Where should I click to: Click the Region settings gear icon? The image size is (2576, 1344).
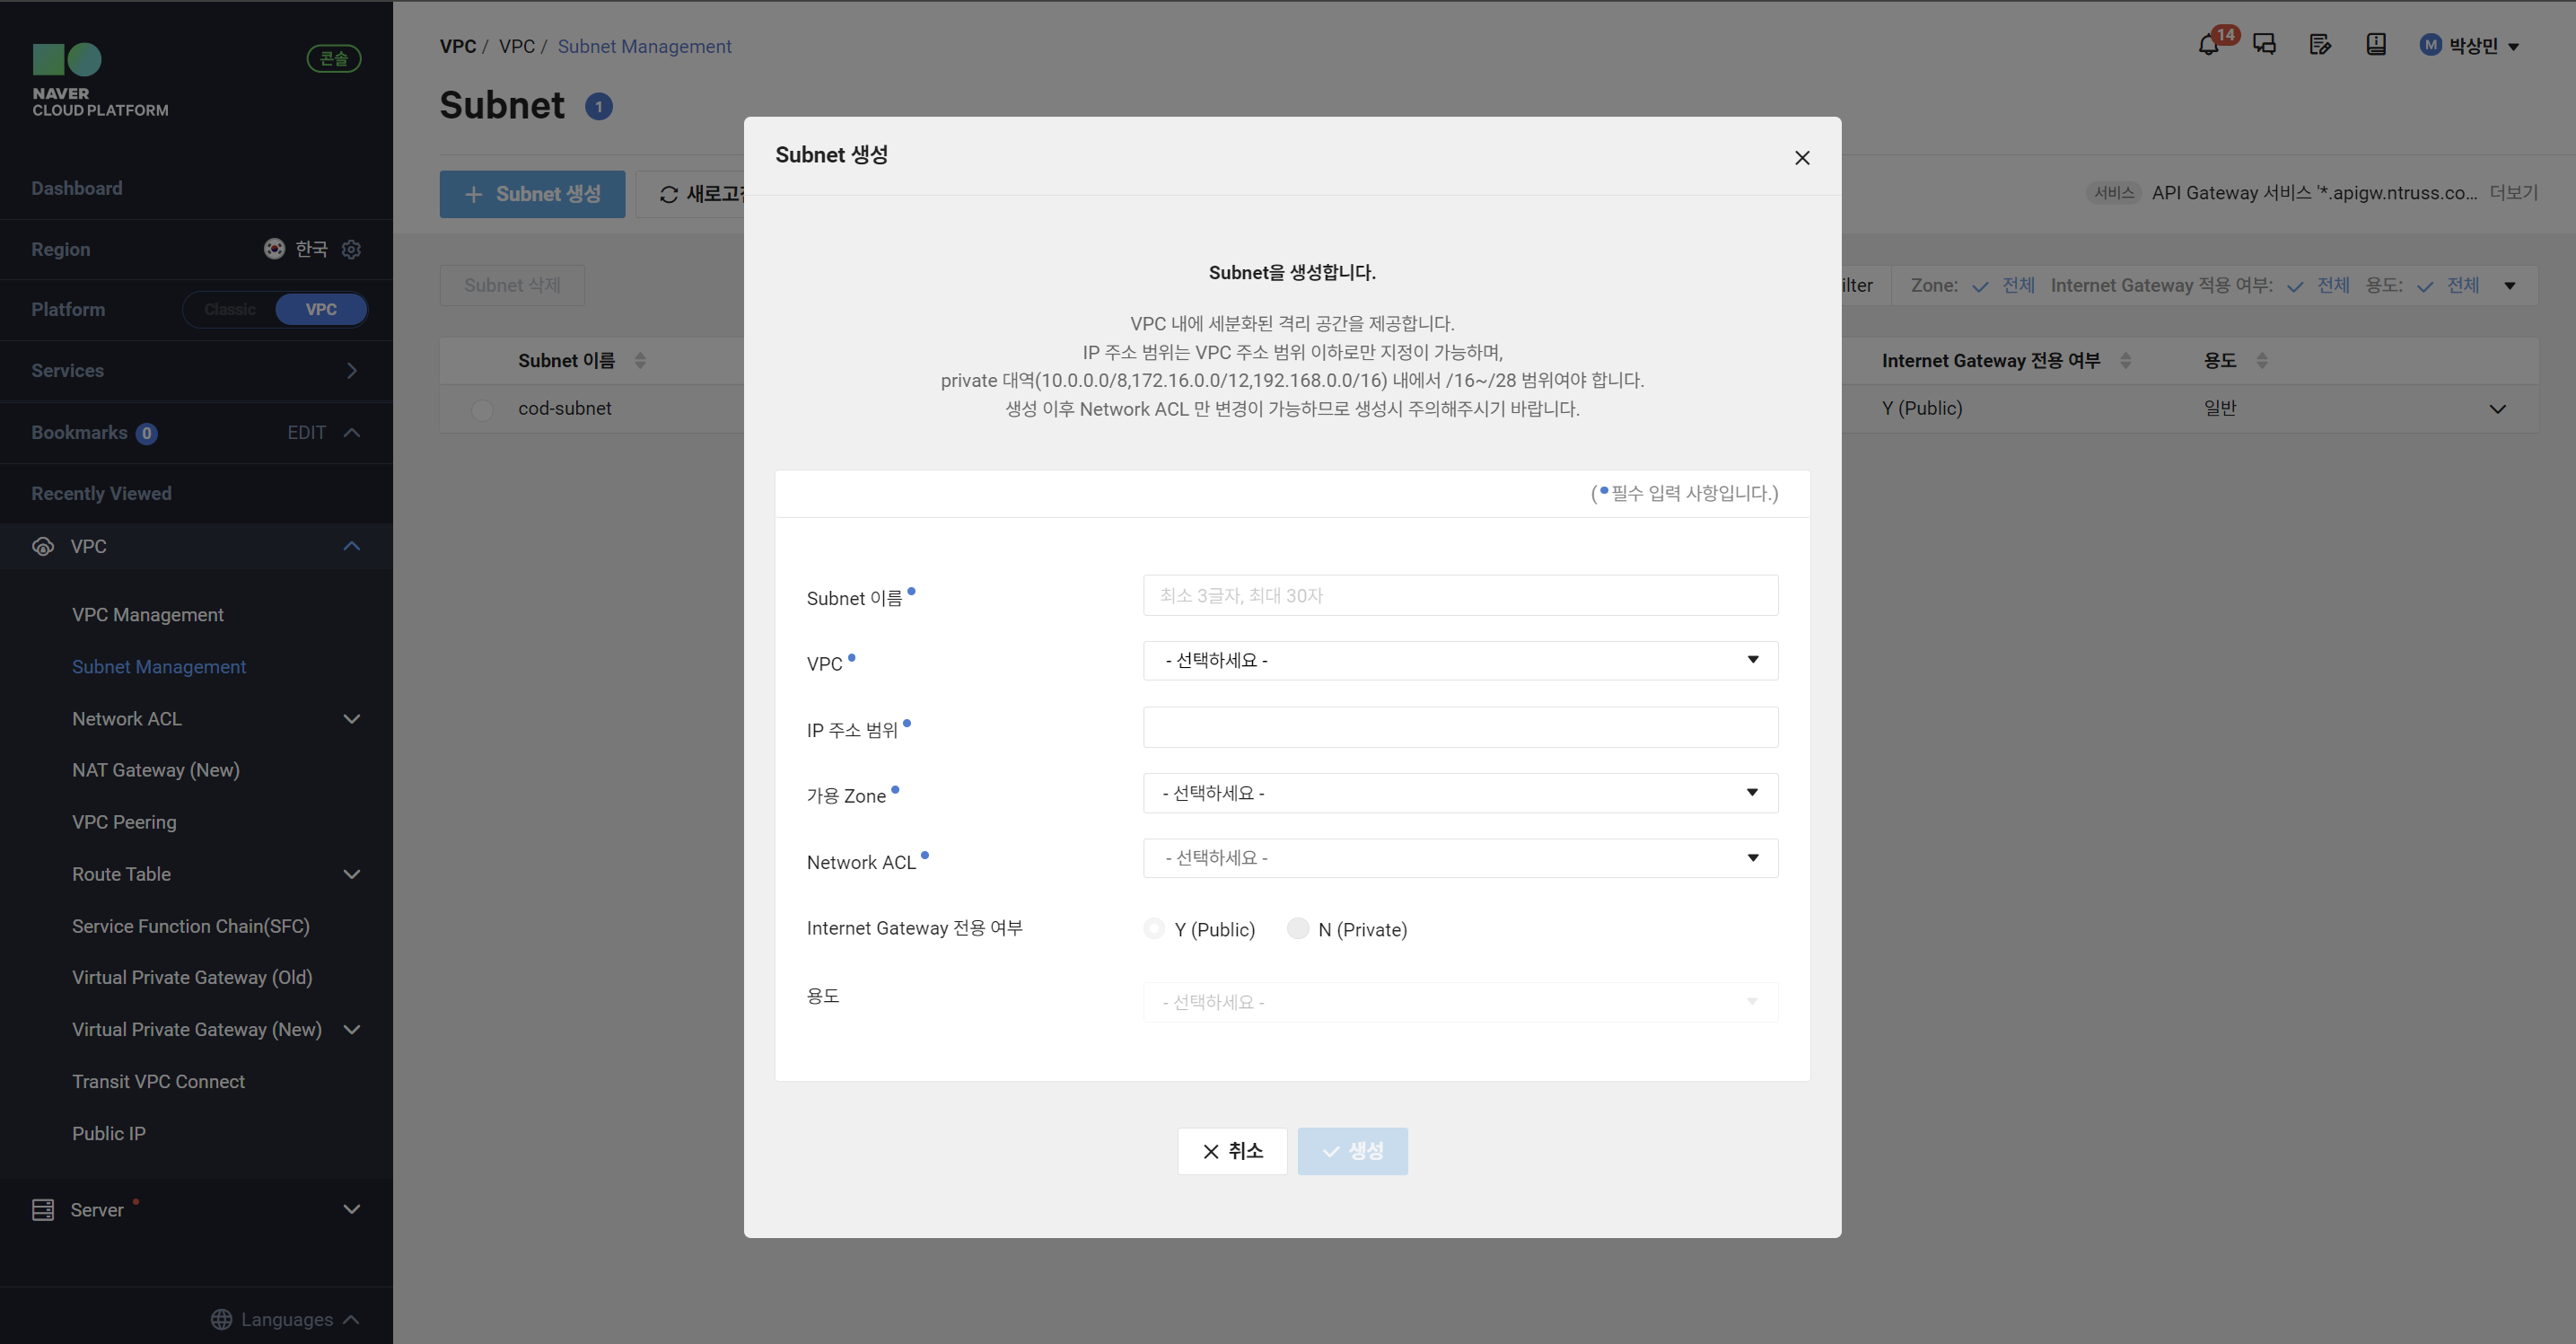pyautogui.click(x=351, y=249)
